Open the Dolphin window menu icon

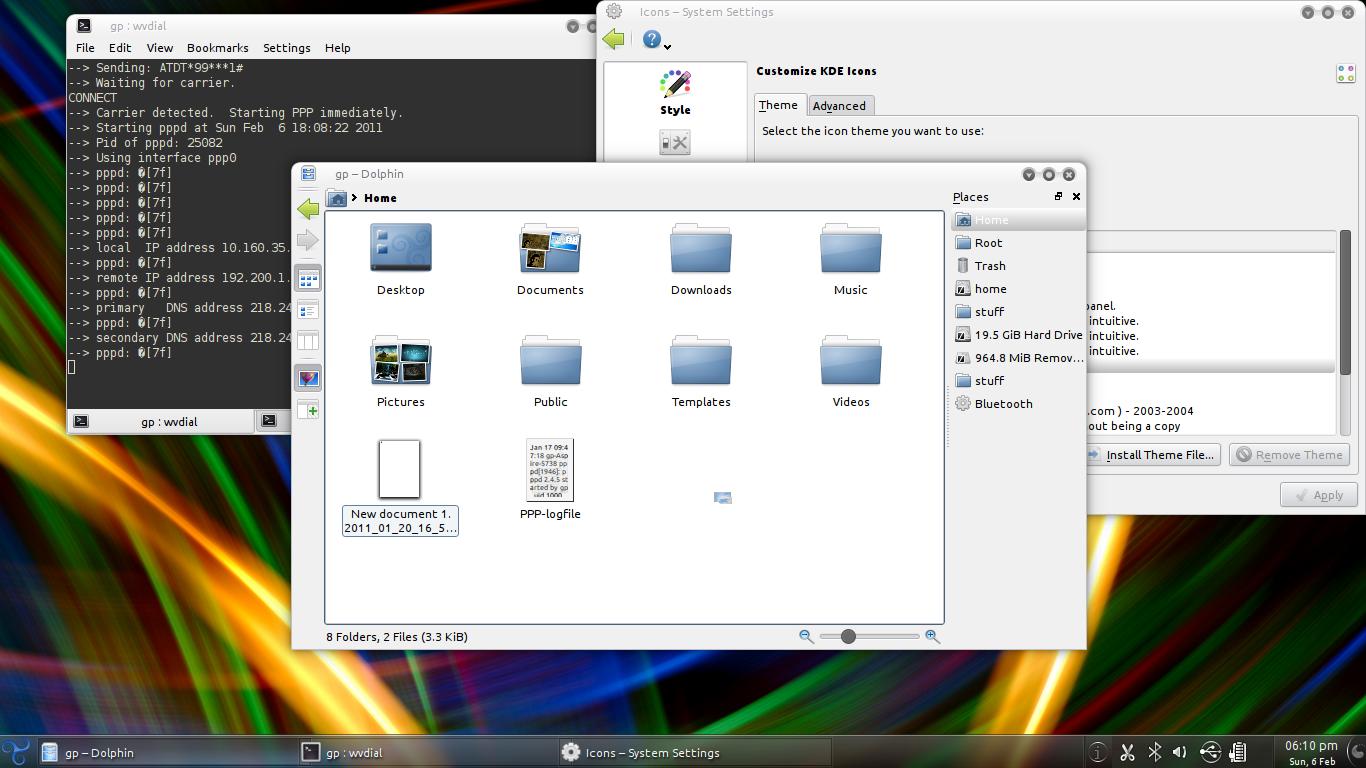tap(308, 174)
